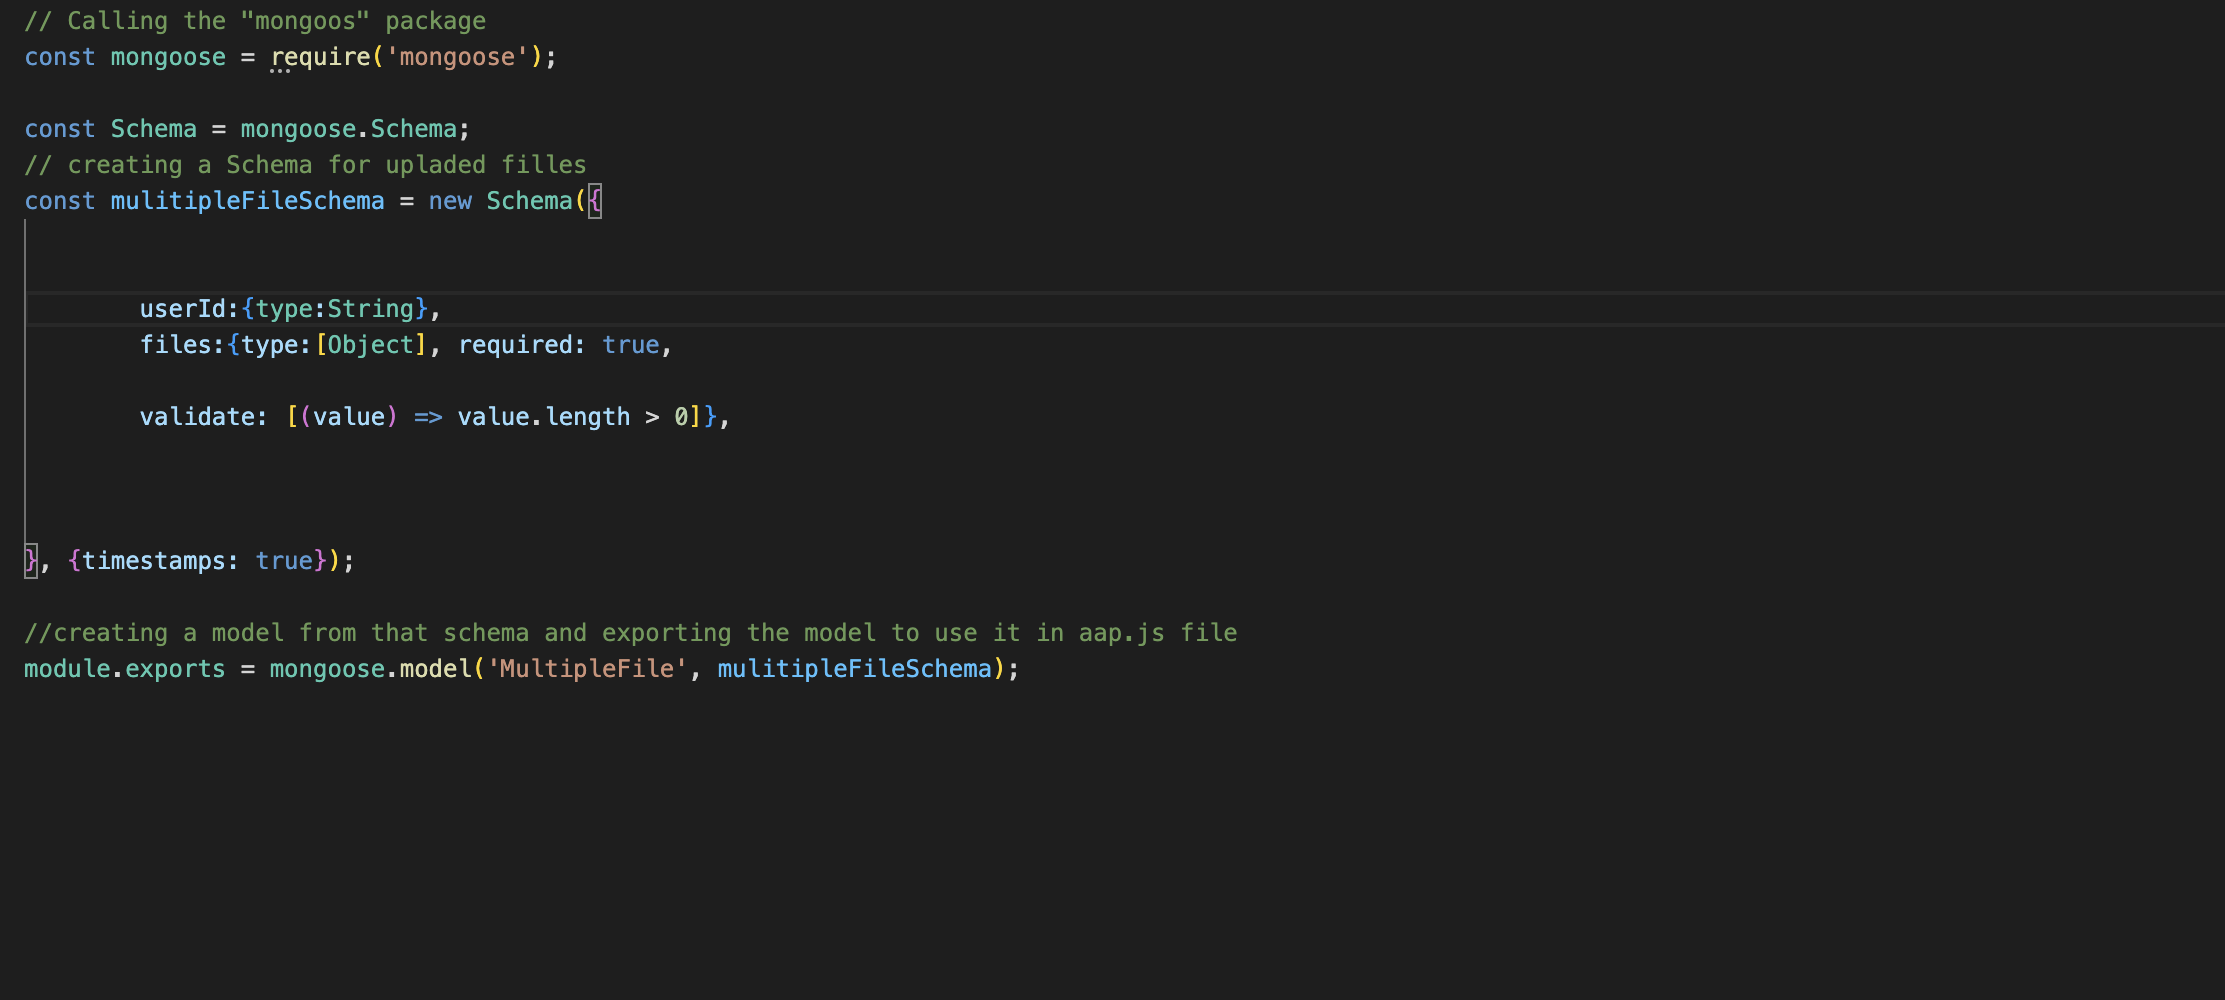This screenshot has height=1000, width=2225.
Task: Place cursor on the 'const Schema' declaration
Action: click(110, 128)
